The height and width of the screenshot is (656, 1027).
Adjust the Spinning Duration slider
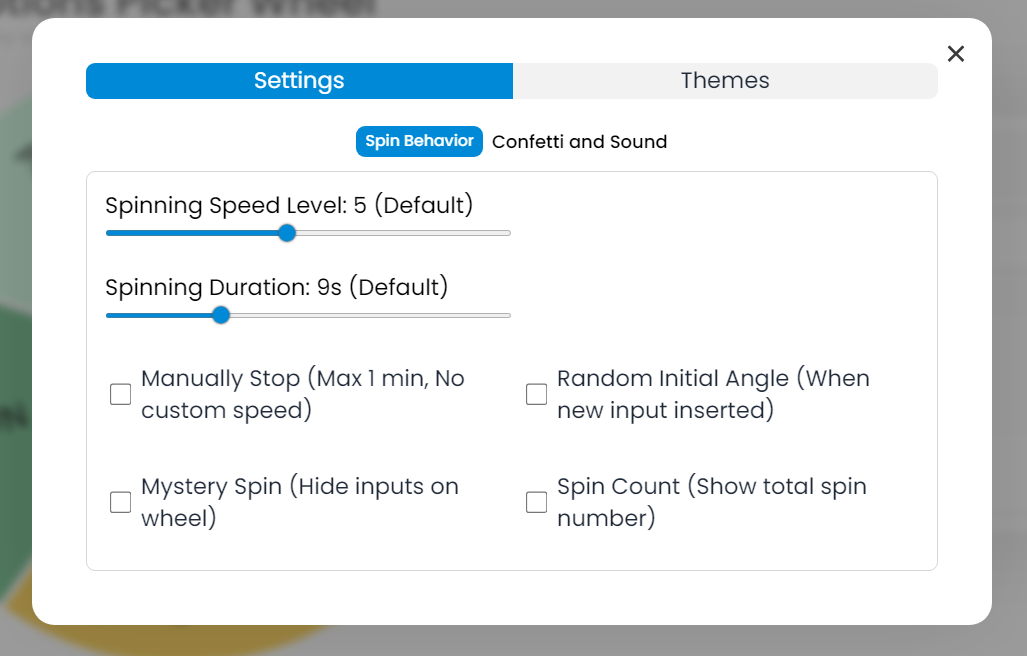[220, 315]
